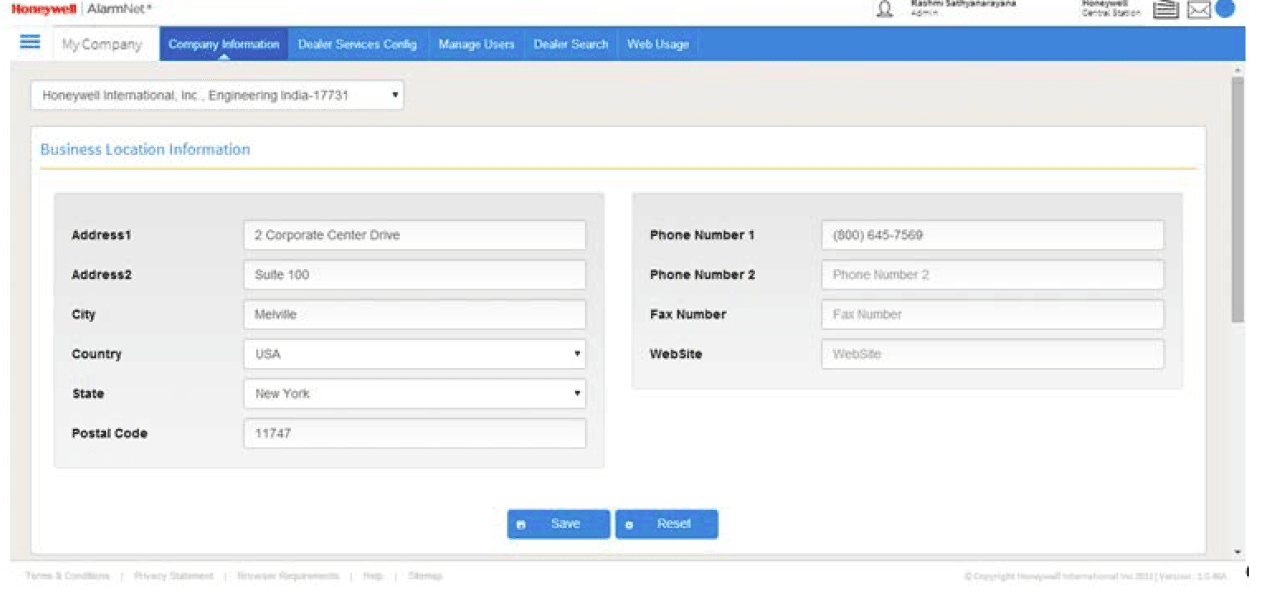Go to the Dealer Search tab

tap(570, 44)
